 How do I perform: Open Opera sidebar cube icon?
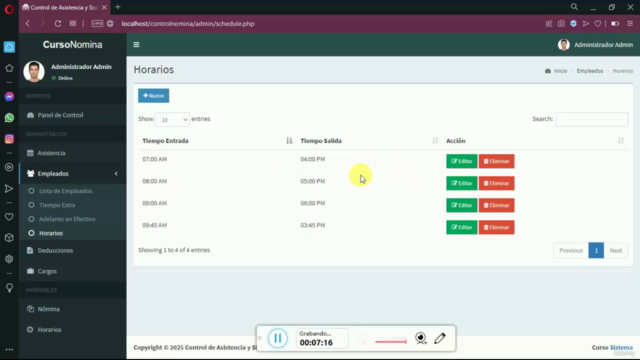tap(9, 238)
